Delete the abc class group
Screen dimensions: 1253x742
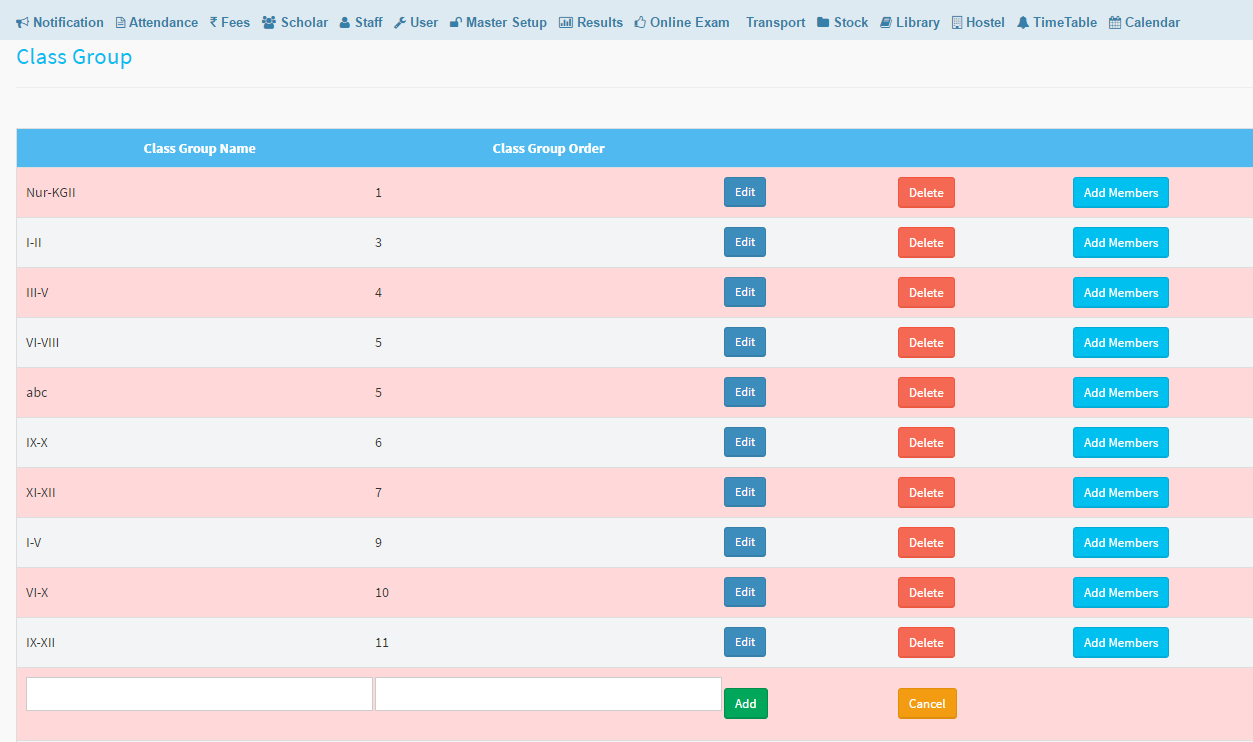[926, 393]
